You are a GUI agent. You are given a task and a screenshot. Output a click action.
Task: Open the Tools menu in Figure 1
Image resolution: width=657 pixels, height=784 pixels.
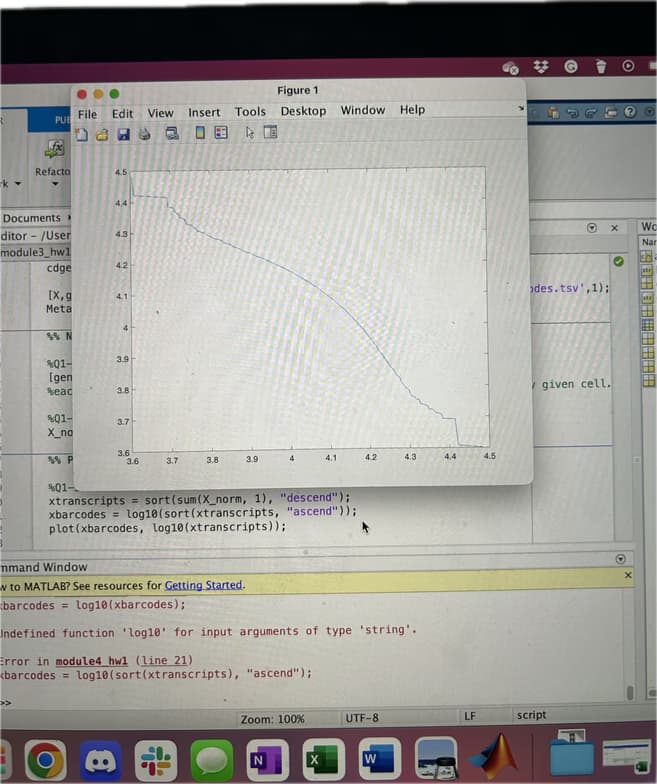[250, 111]
